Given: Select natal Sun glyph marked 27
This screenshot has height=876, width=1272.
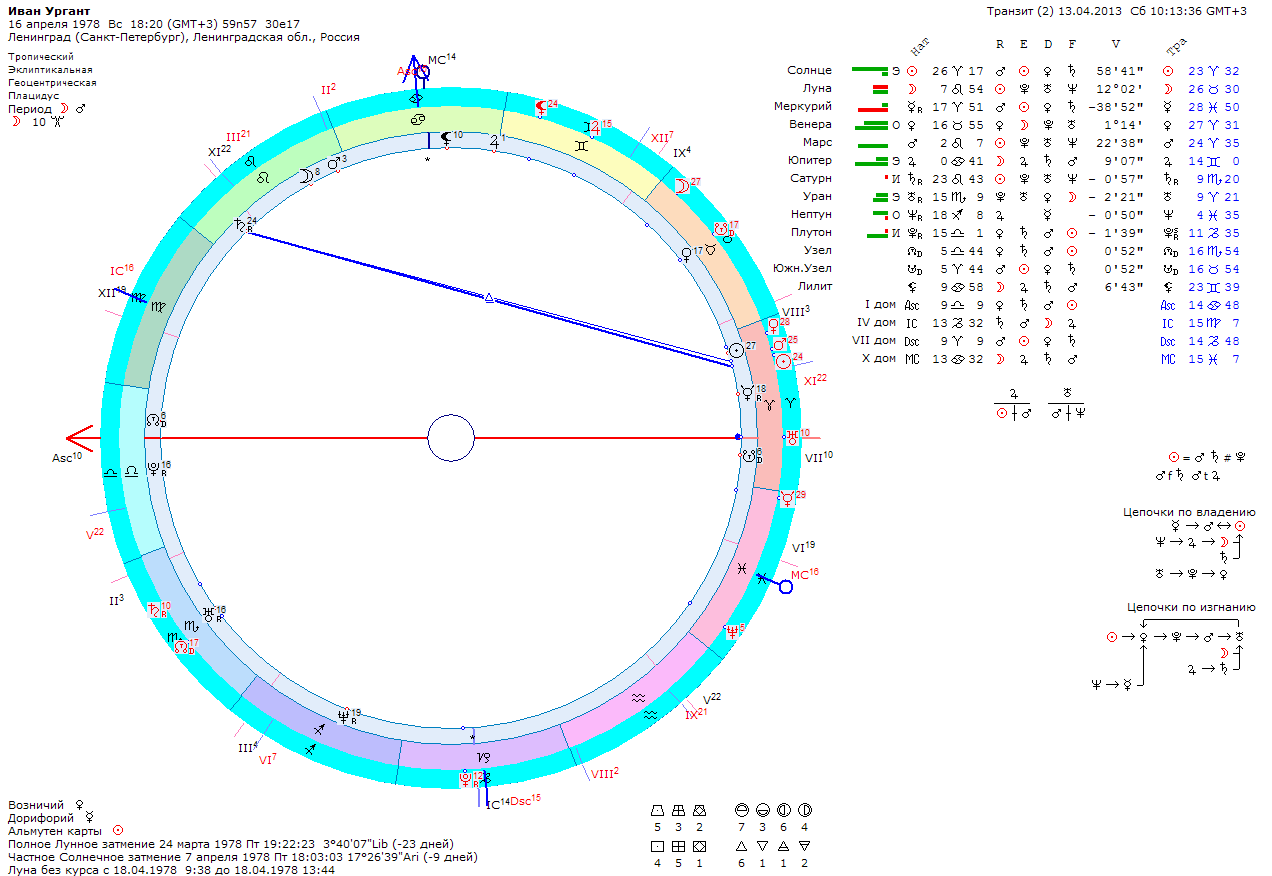Looking at the screenshot, I should [736, 350].
